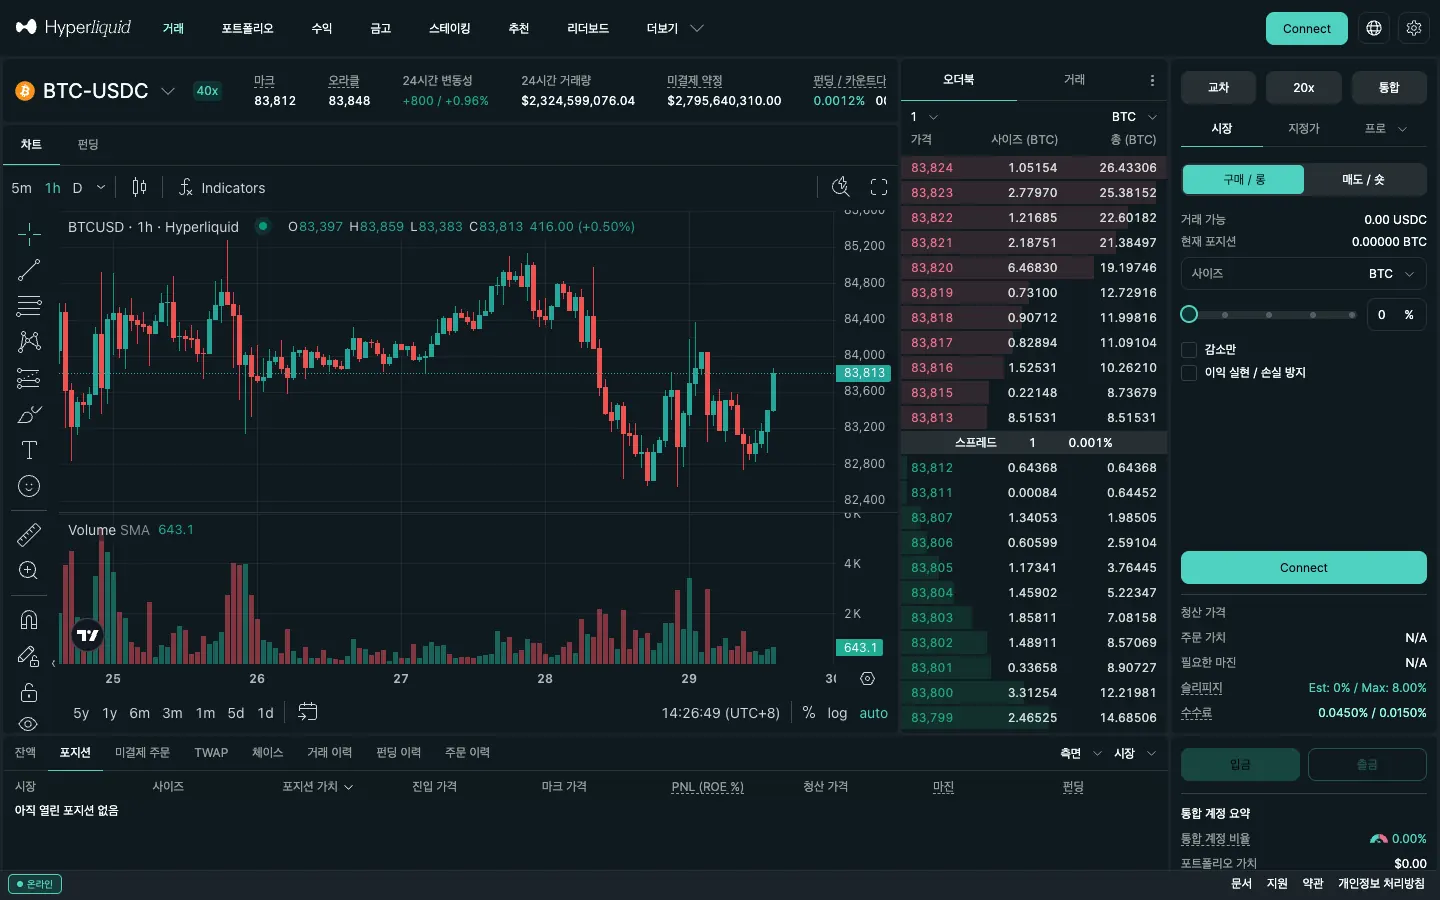Image resolution: width=1440 pixels, height=900 pixels.
Task: Click the percent value input box
Action: coord(1396,314)
